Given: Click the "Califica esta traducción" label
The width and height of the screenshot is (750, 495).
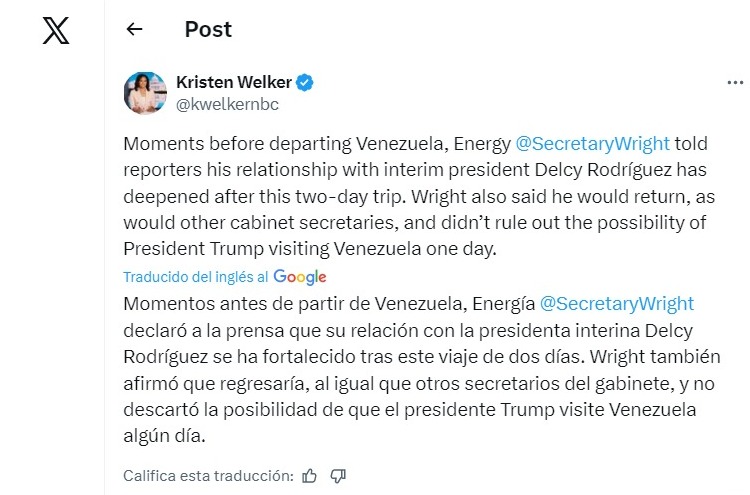Looking at the screenshot, I should 208,476.
